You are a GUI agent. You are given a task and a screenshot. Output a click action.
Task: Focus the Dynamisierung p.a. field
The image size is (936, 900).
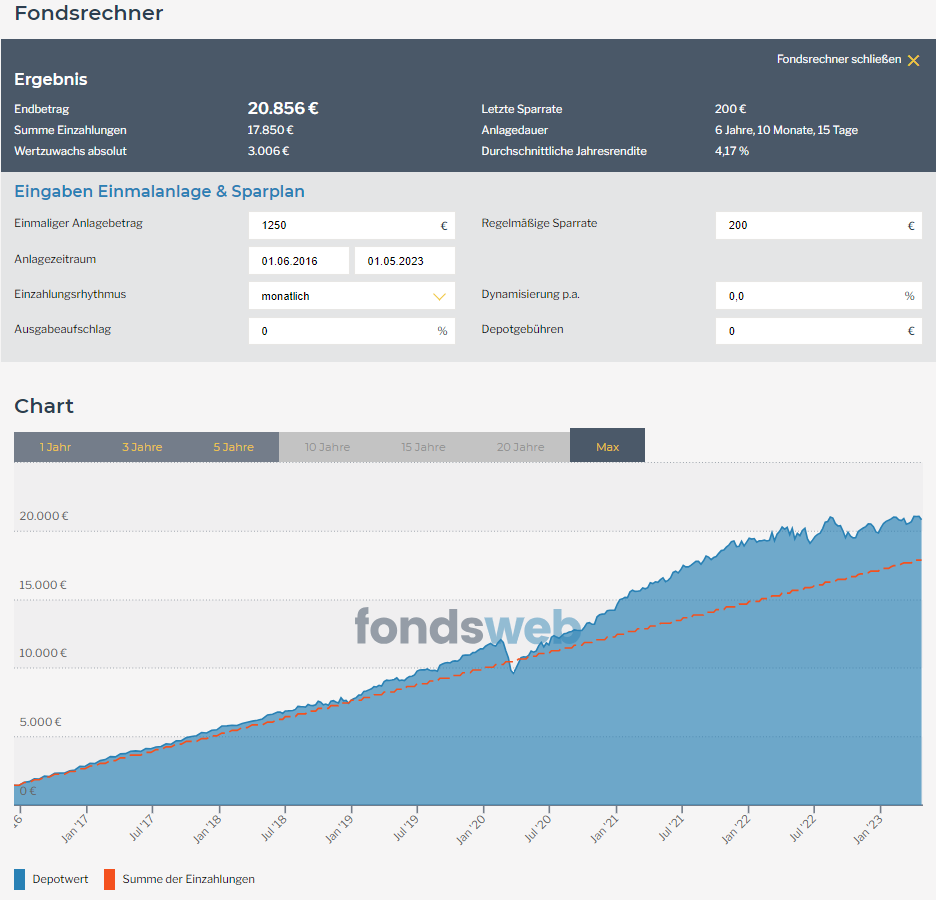pos(818,295)
